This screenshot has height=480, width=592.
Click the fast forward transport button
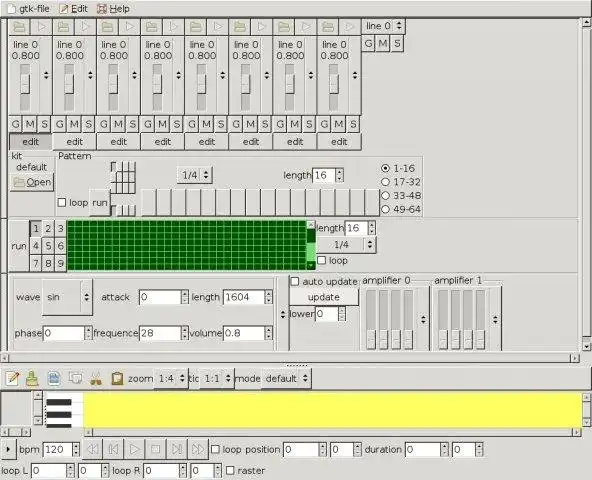[x=197, y=449]
